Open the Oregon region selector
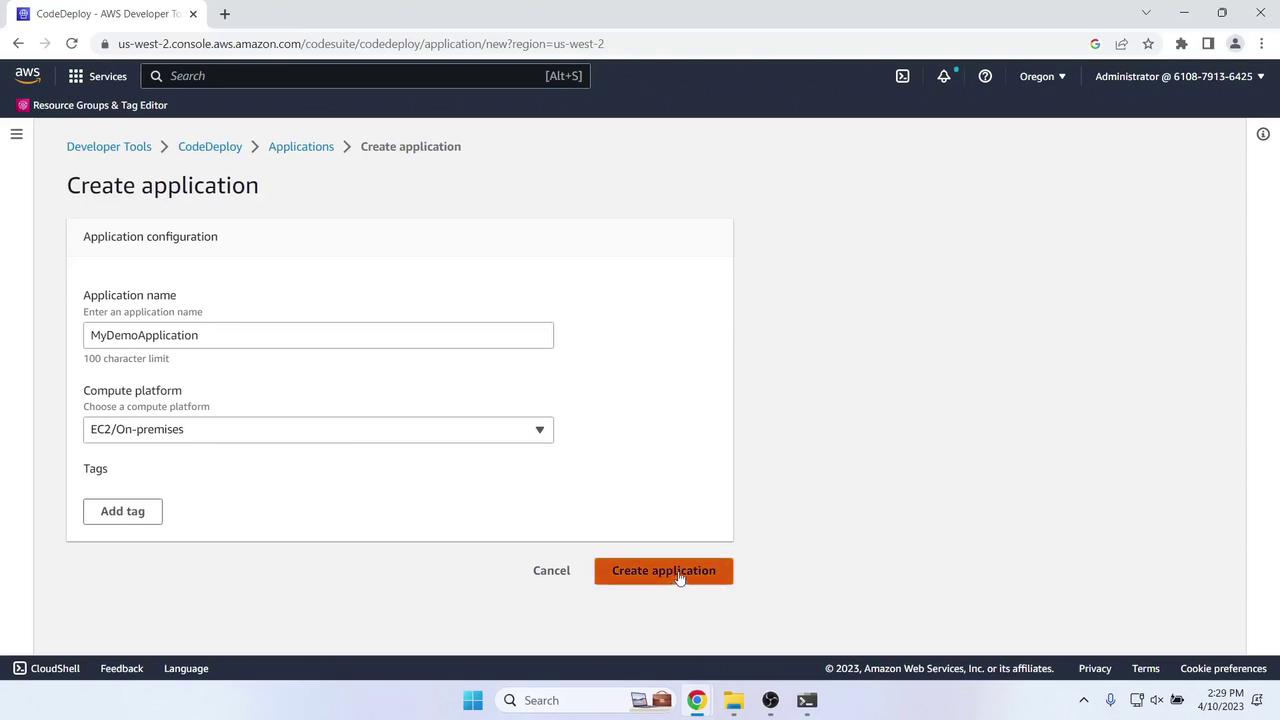 pos(1043,76)
